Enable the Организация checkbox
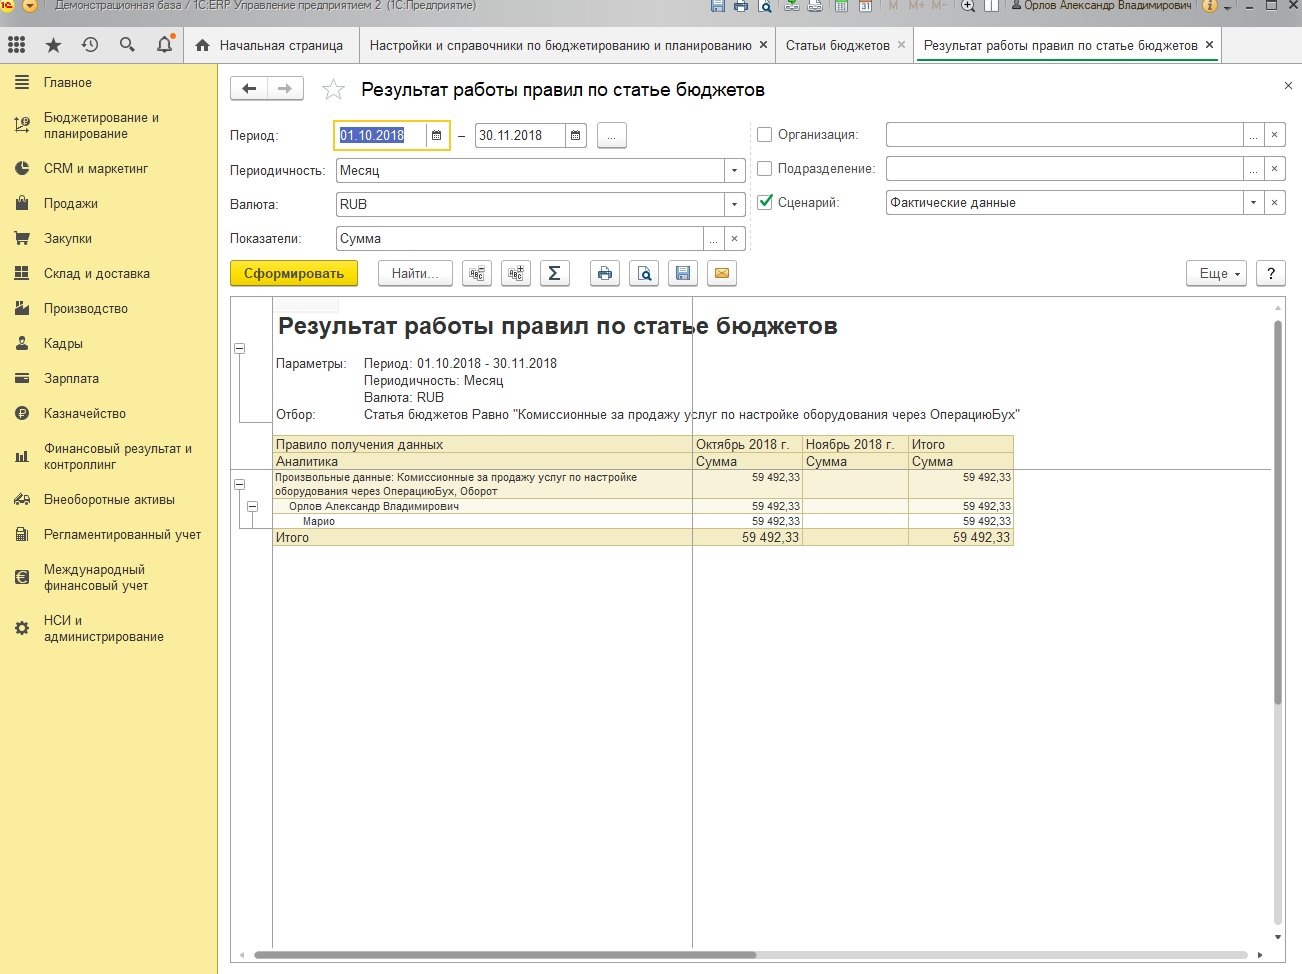Image resolution: width=1302 pixels, height=974 pixels. tap(765, 135)
